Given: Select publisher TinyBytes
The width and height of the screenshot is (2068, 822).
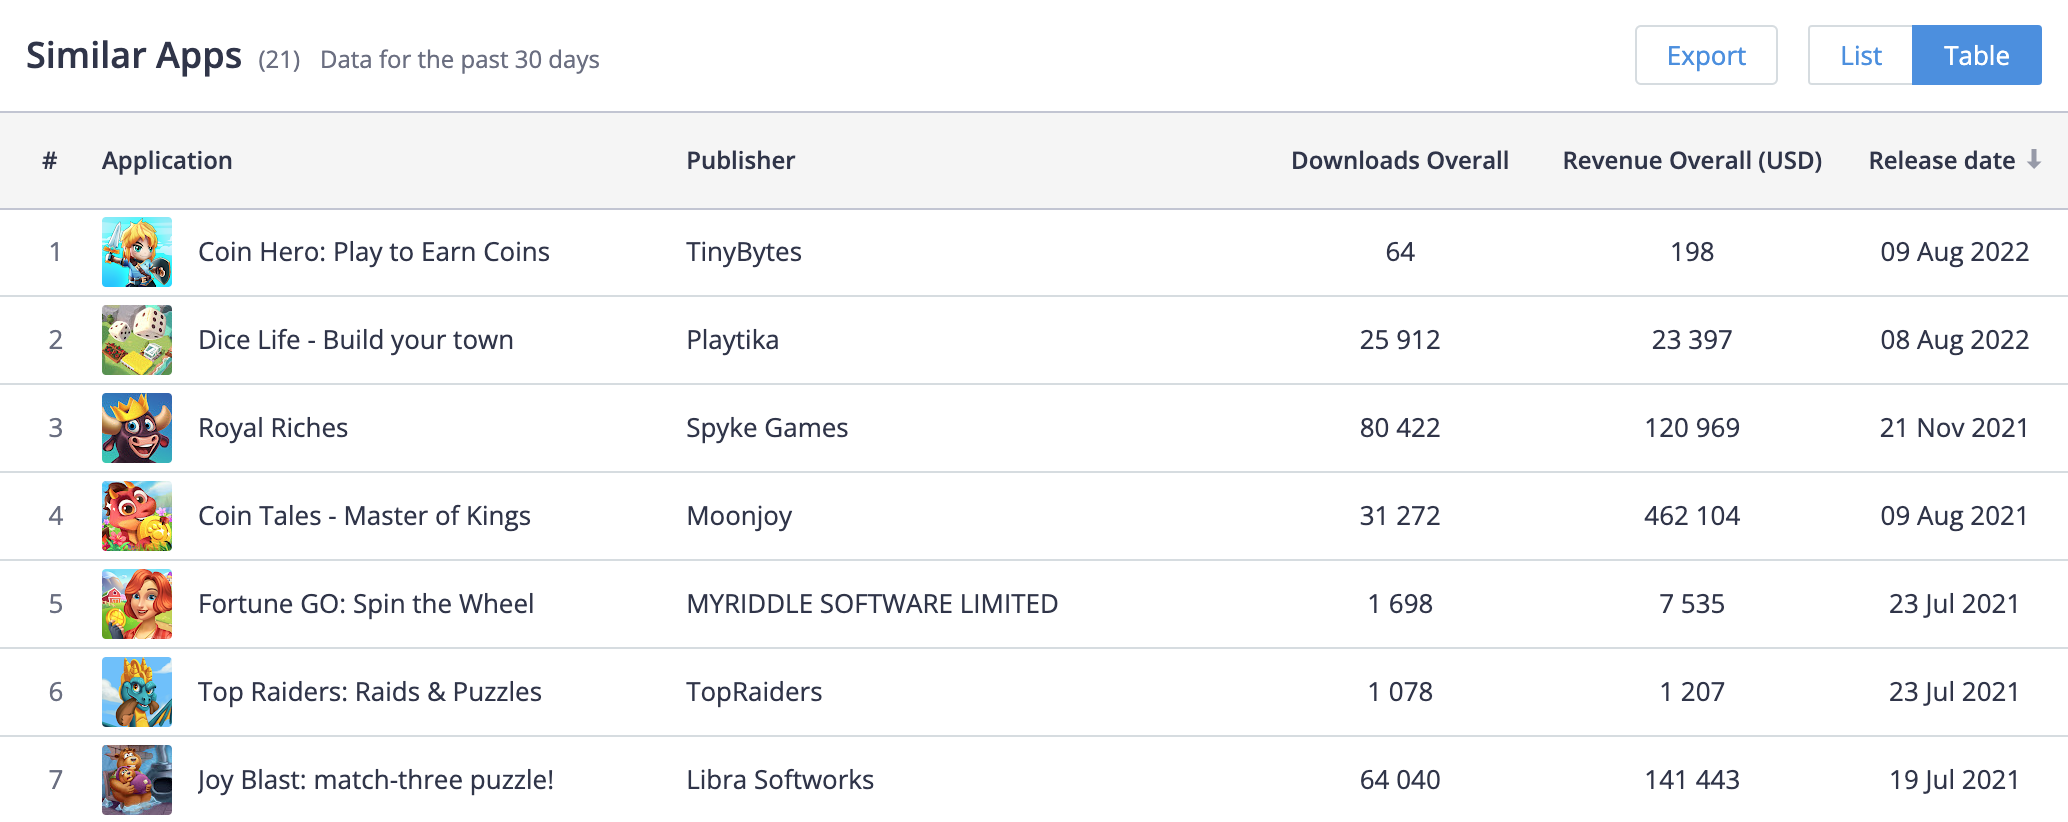Looking at the screenshot, I should pyautogui.click(x=744, y=252).
